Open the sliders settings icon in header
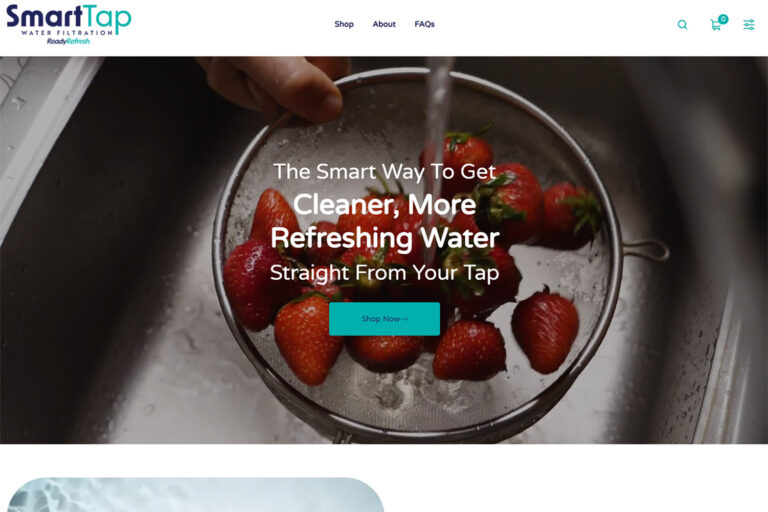Image resolution: width=768 pixels, height=512 pixels. pos(749,24)
